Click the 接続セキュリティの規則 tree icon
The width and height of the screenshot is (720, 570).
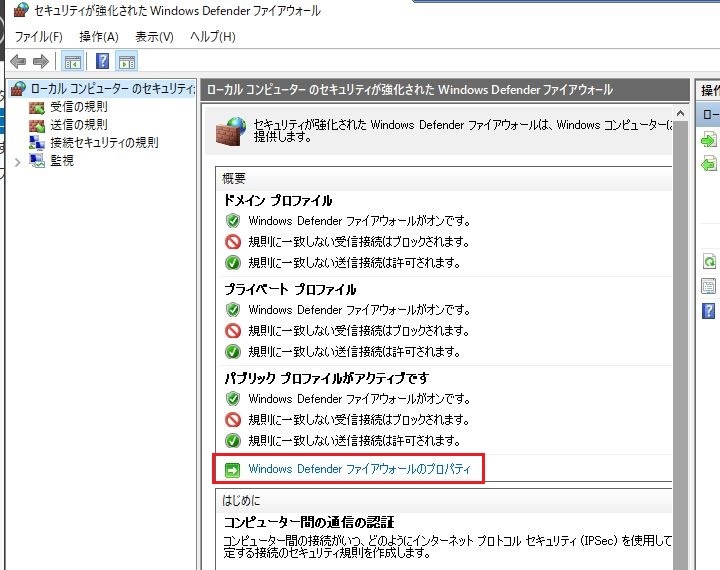(x=37, y=143)
